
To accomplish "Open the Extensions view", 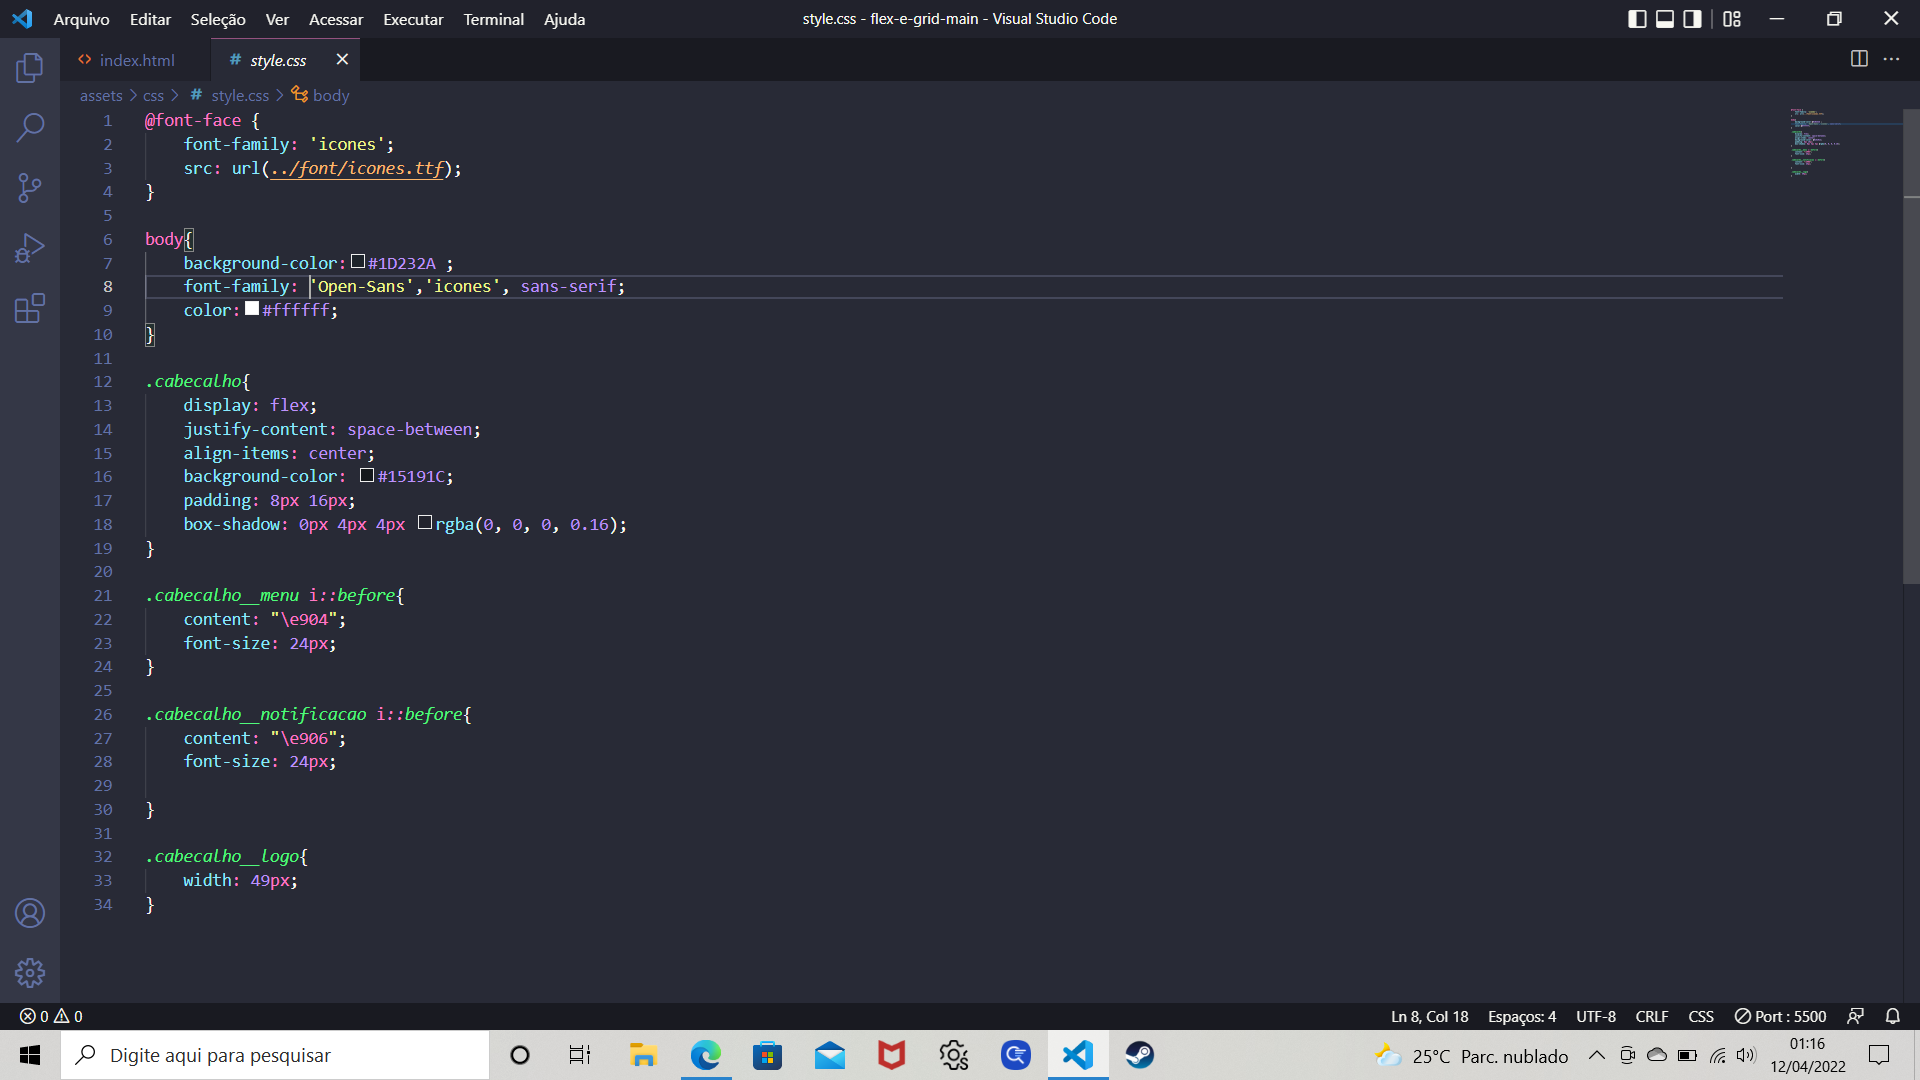I will pos(30,308).
